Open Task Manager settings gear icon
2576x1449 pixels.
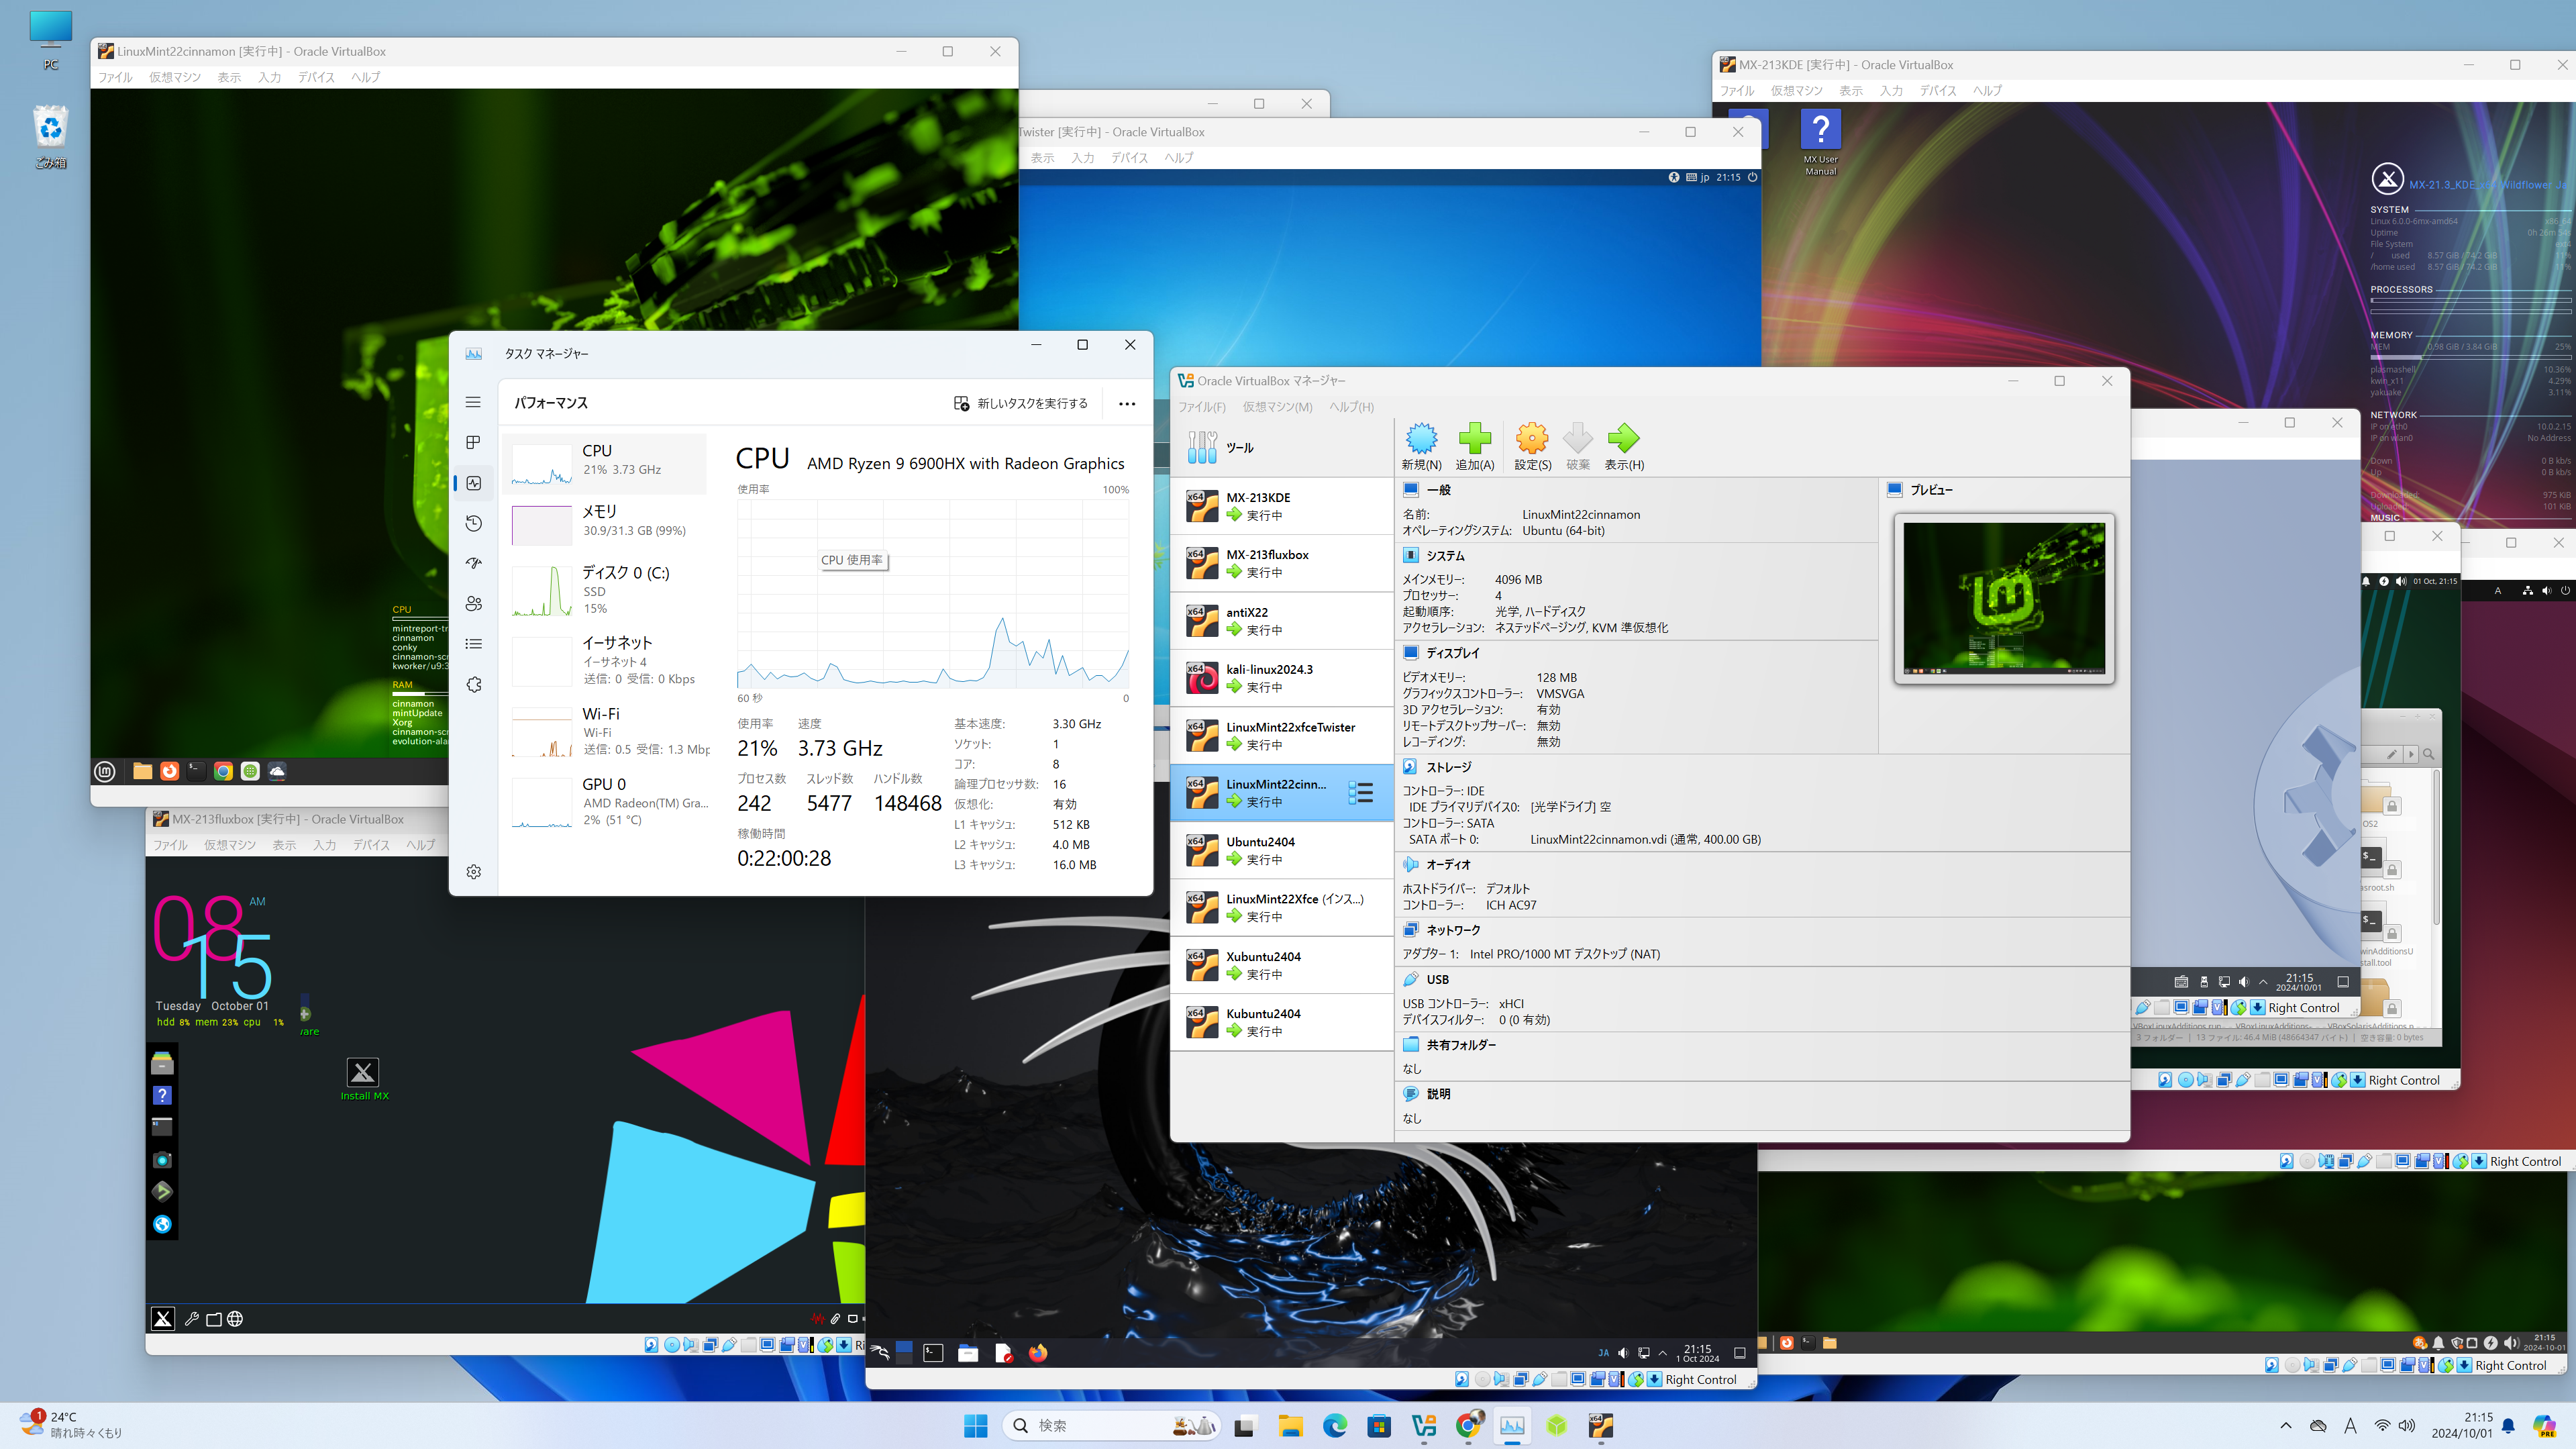pyautogui.click(x=474, y=872)
